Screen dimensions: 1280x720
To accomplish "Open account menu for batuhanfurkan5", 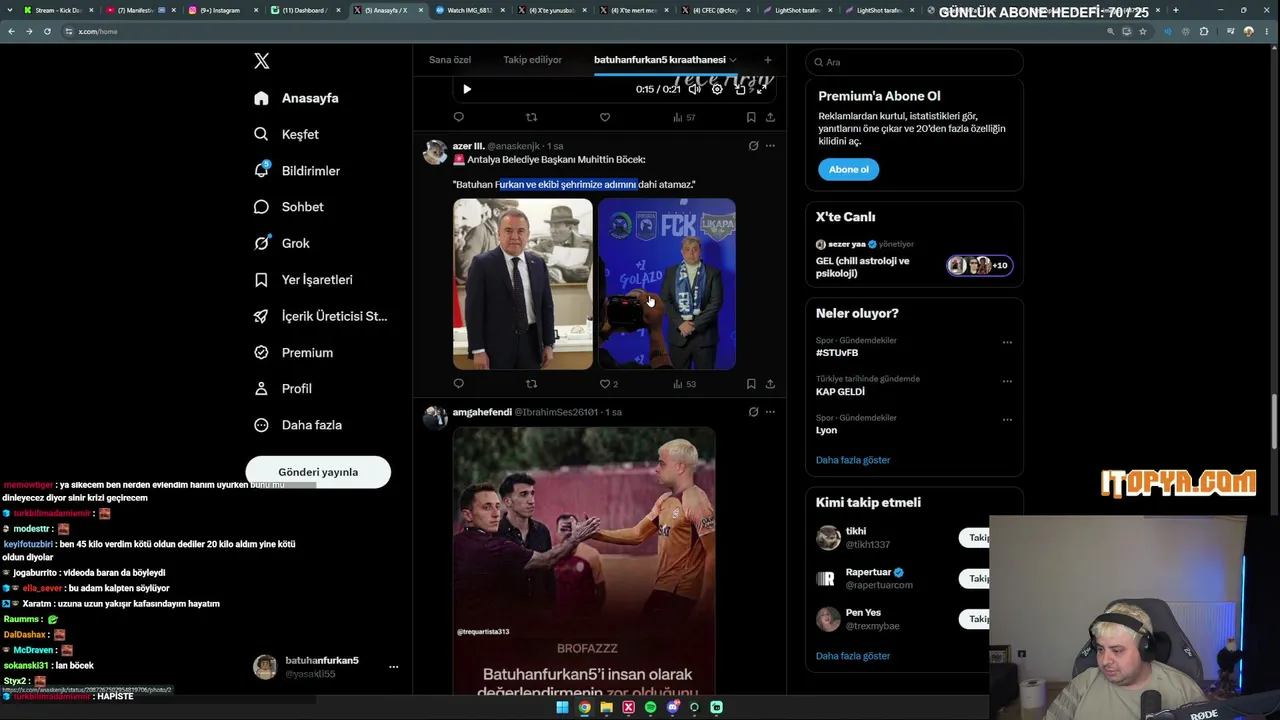I will (394, 667).
